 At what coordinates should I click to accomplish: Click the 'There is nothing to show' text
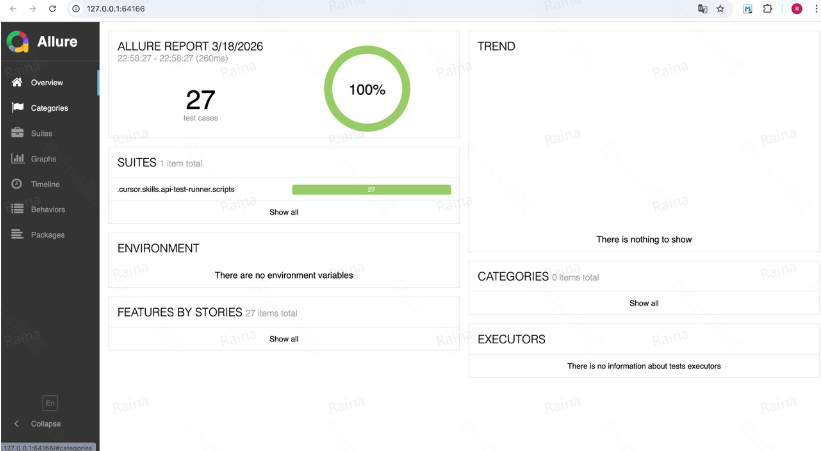(644, 239)
